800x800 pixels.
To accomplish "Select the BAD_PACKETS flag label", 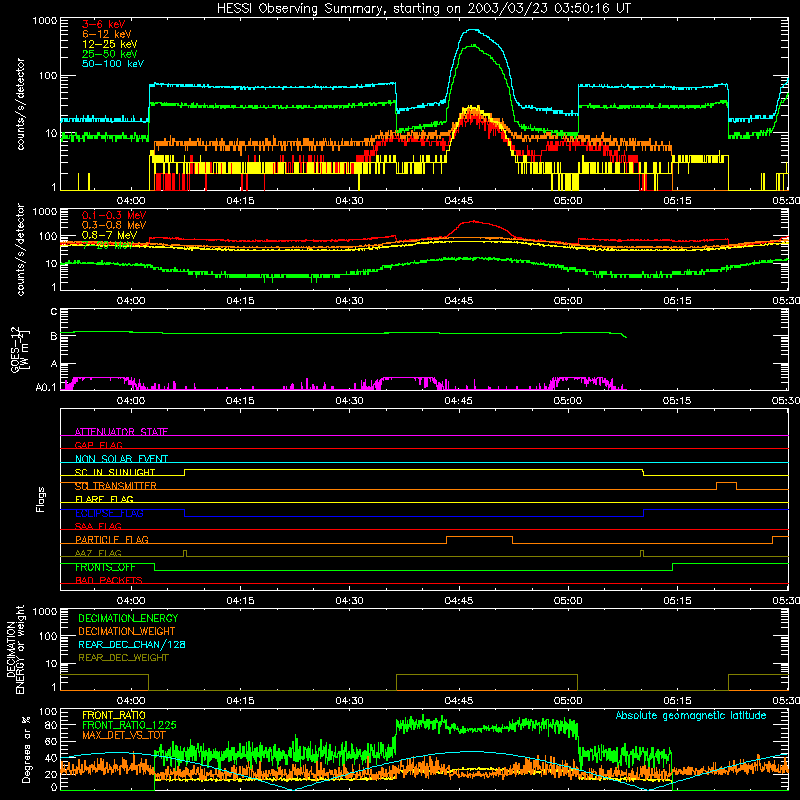I will [109, 580].
